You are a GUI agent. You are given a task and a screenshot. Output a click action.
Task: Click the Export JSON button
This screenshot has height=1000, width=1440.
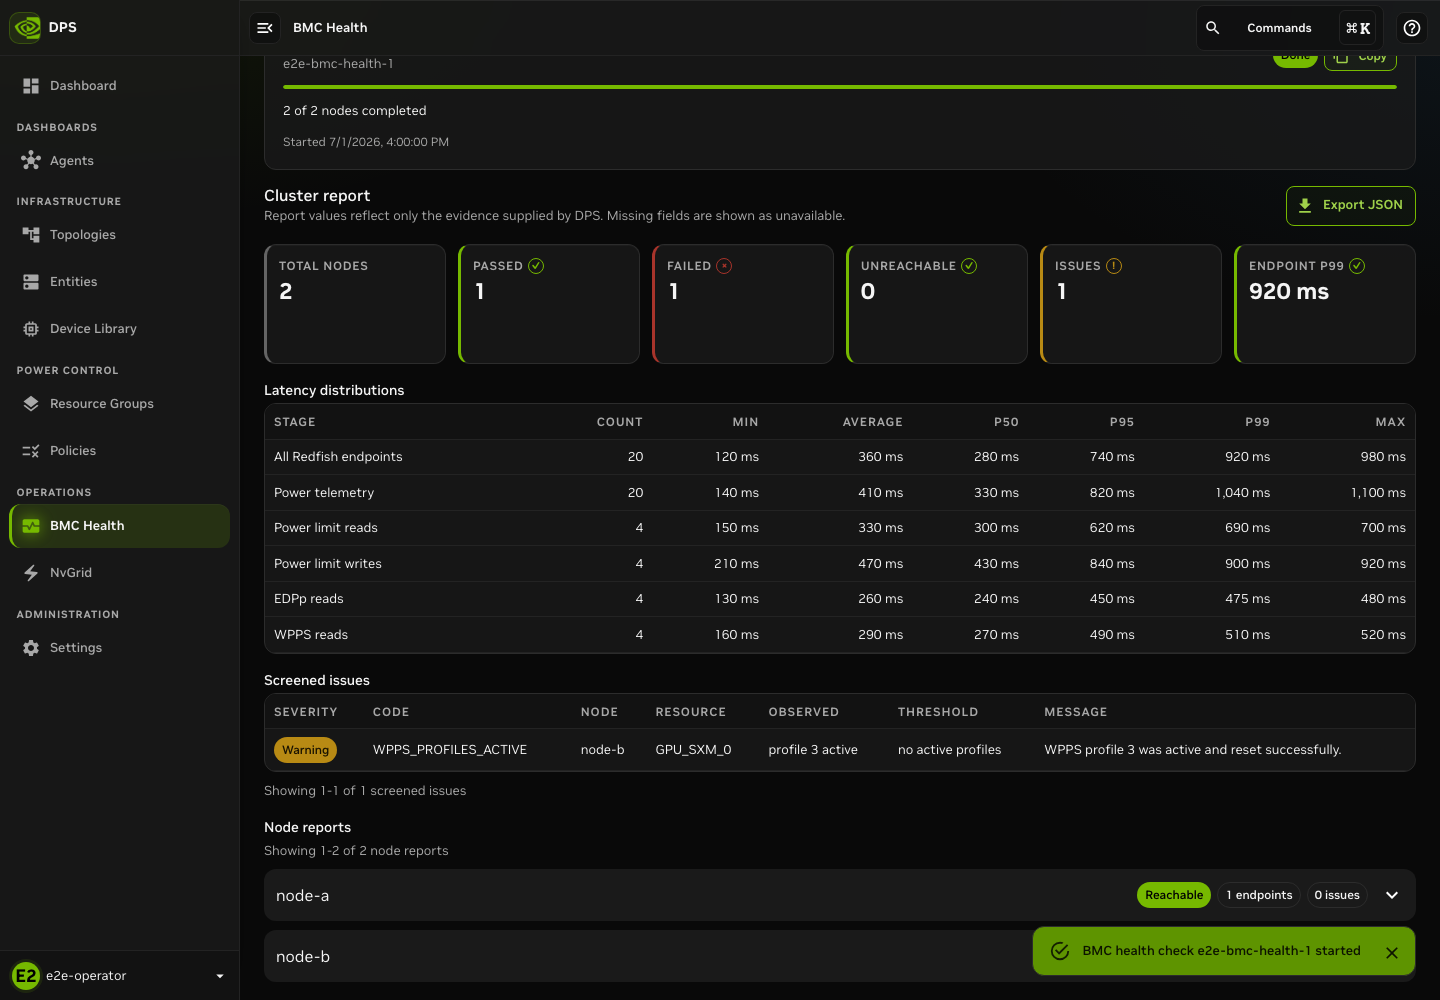point(1350,206)
